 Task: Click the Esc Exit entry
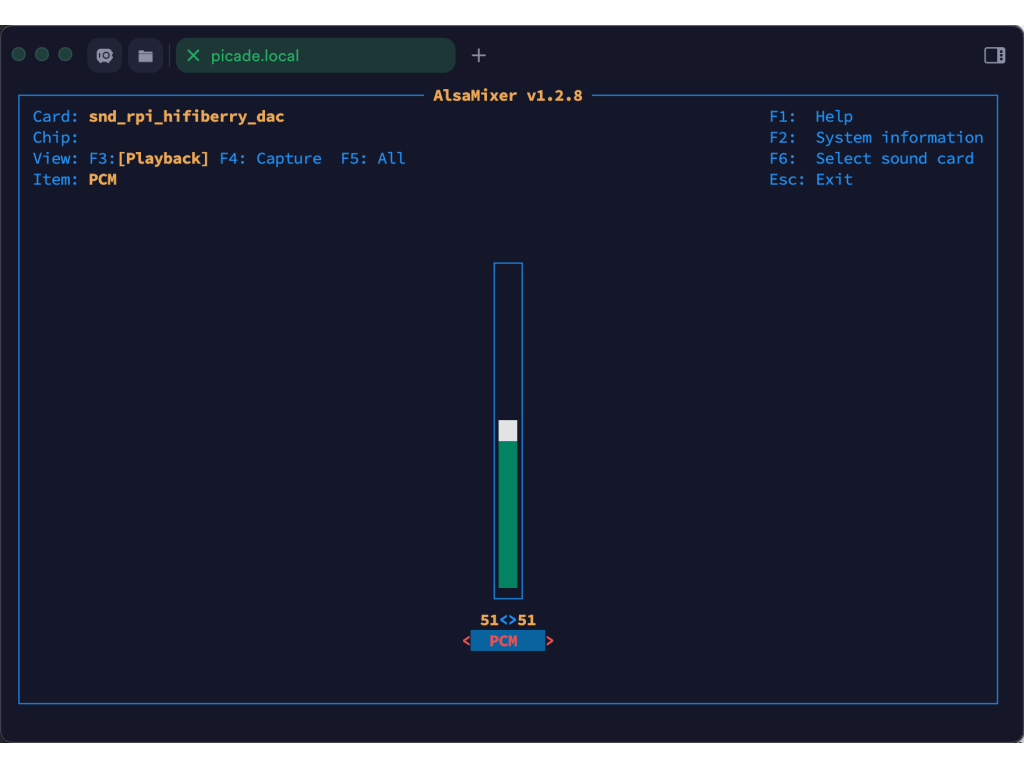pos(811,179)
